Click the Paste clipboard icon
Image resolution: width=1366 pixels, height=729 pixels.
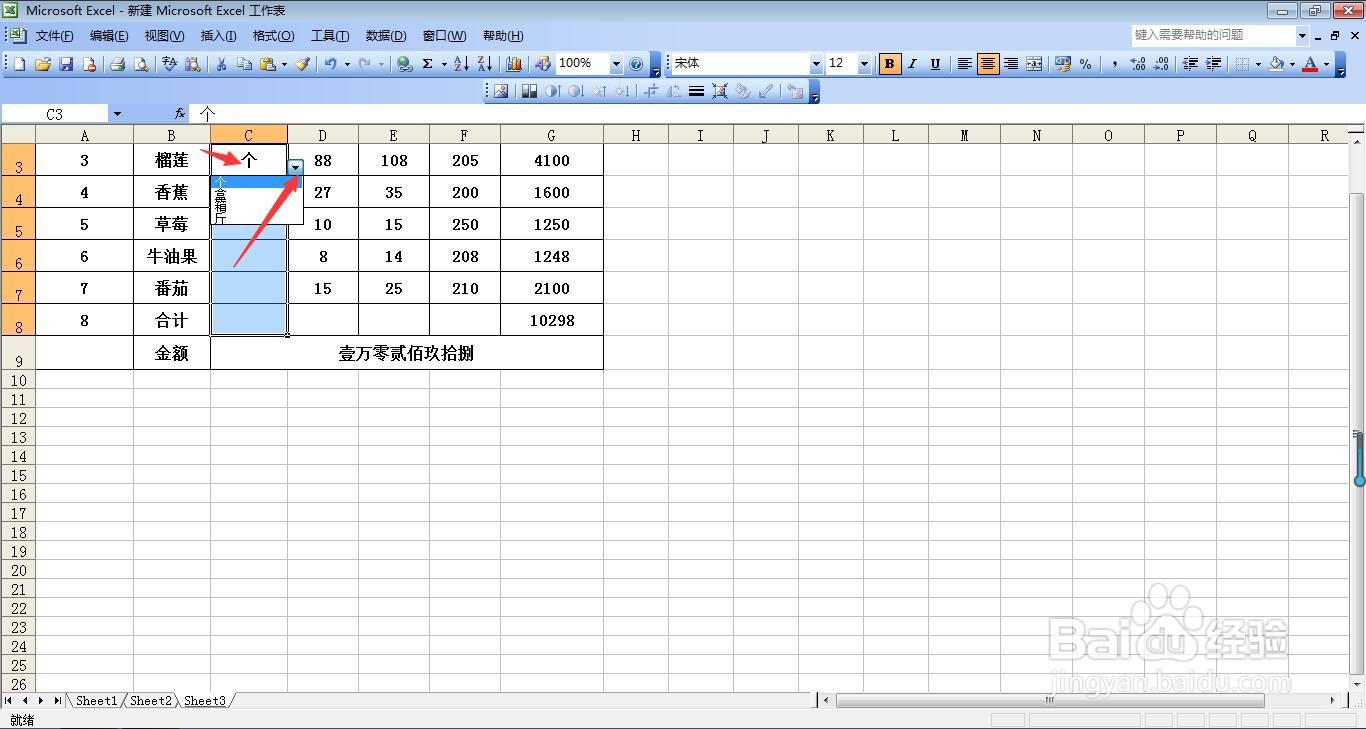(x=268, y=63)
